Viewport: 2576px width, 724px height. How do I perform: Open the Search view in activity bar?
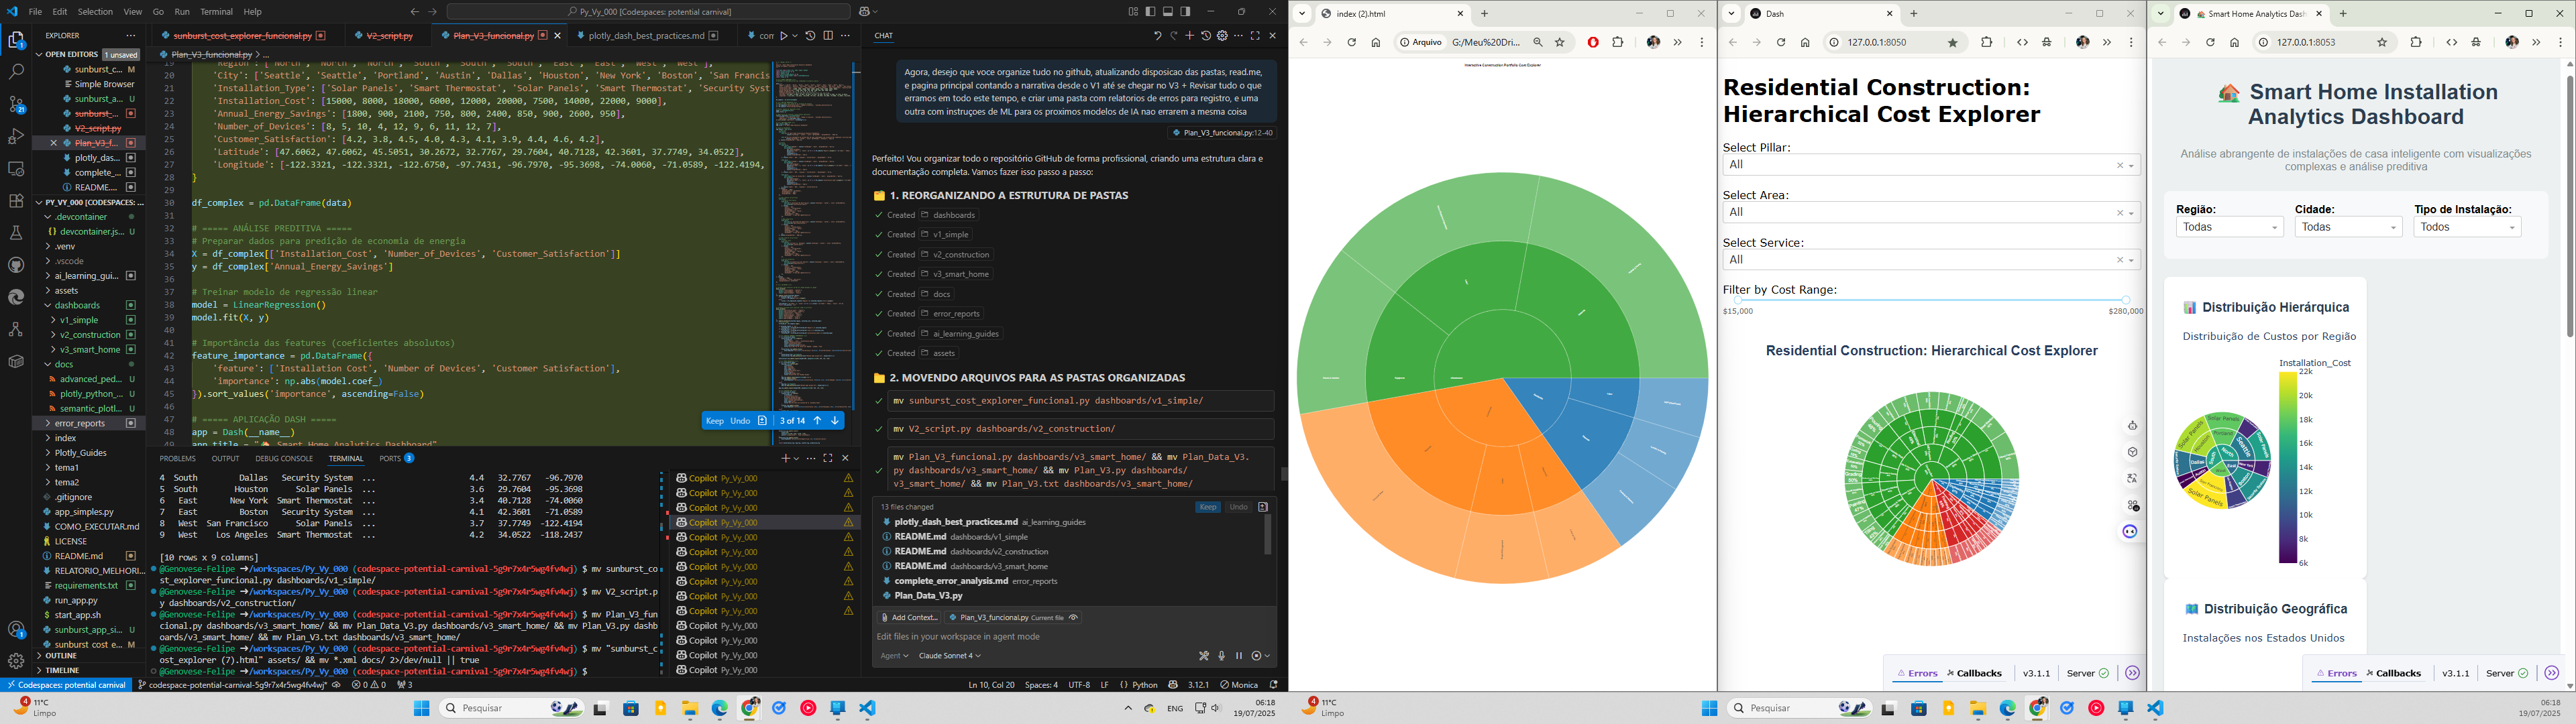click(x=16, y=72)
